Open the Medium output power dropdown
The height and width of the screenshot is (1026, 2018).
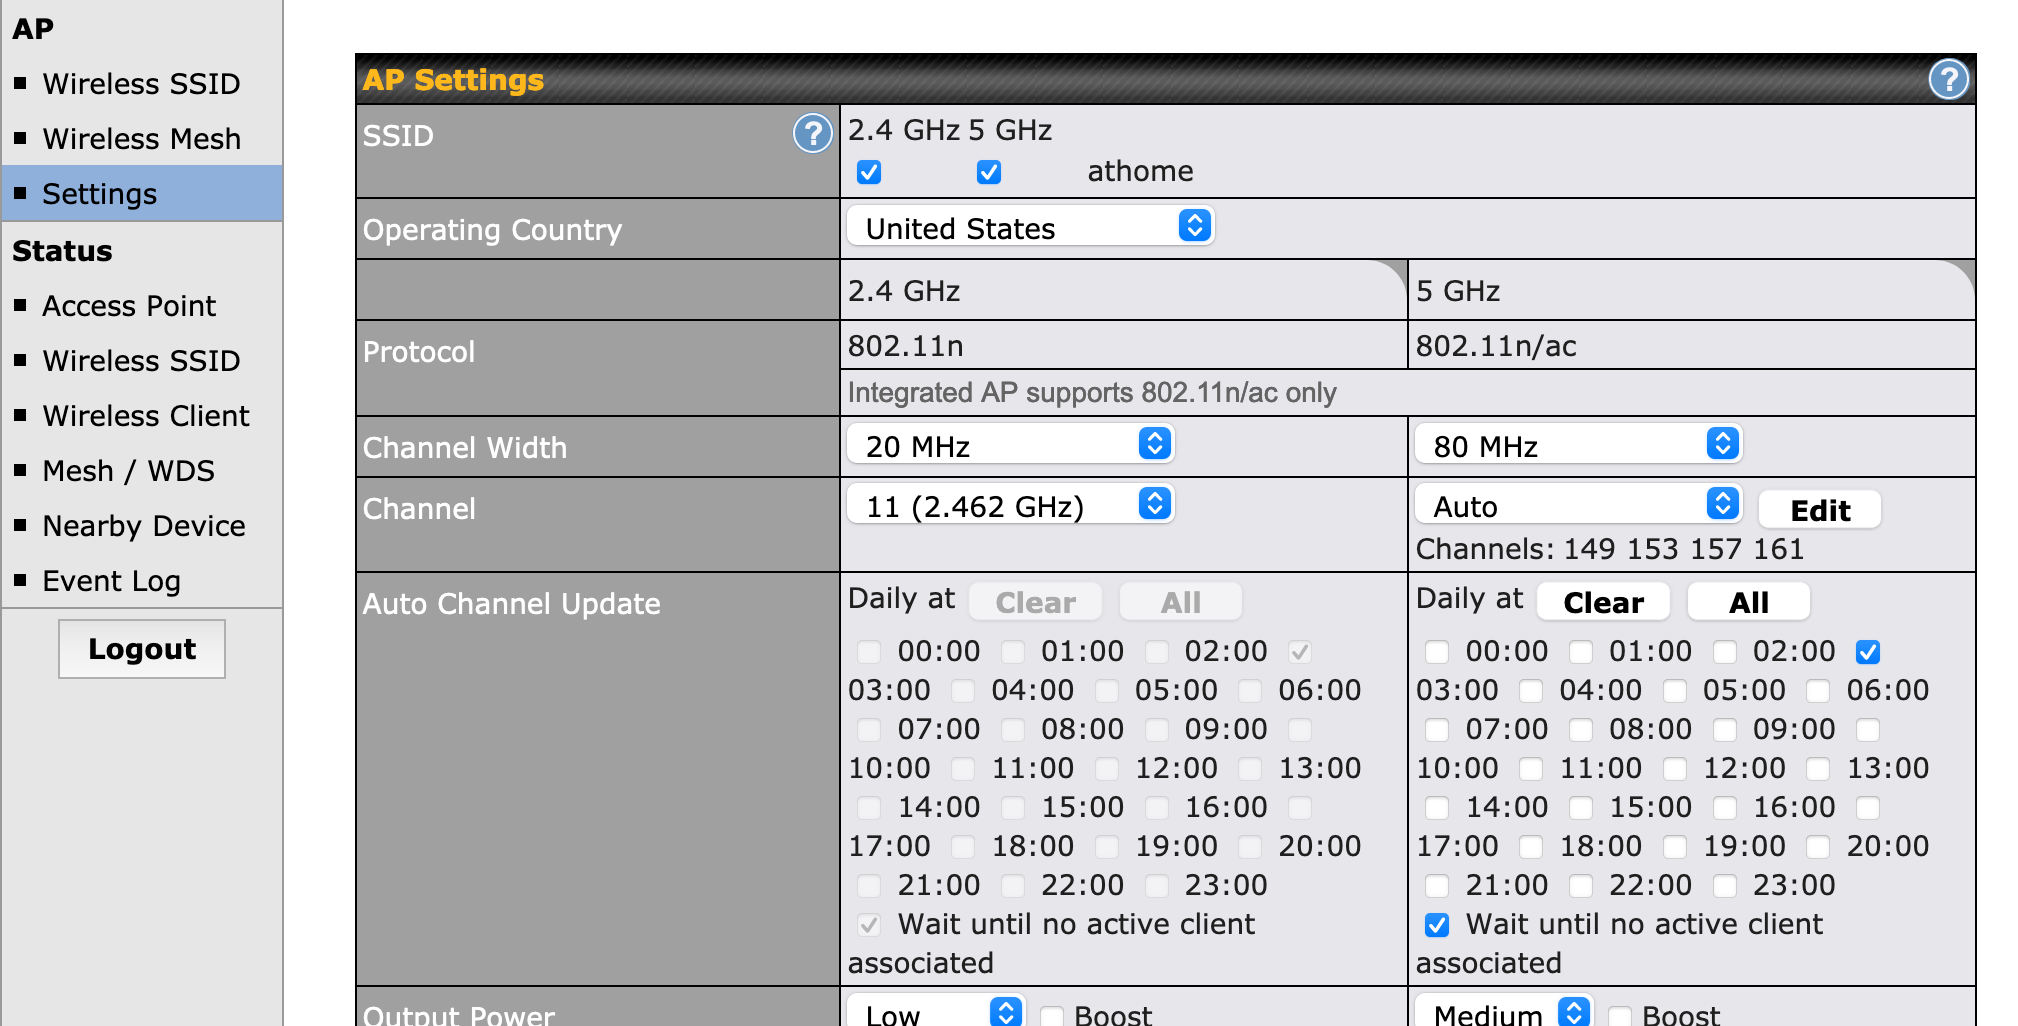click(x=1502, y=1013)
